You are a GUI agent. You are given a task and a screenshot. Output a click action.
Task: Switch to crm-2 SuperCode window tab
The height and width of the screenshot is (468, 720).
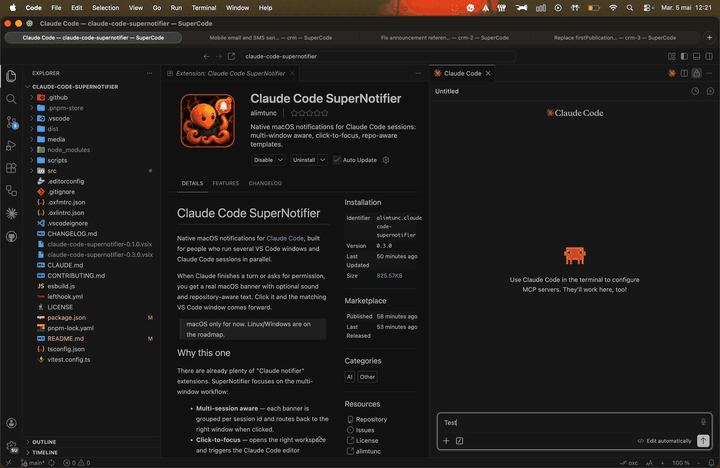[444, 38]
